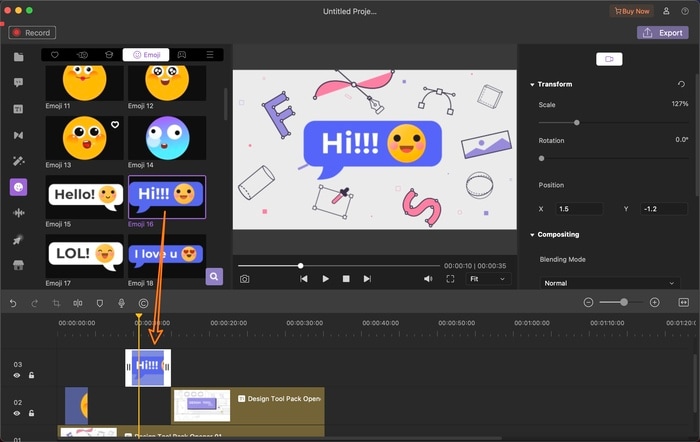Viewport: 700px width, 442px height.
Task: Click the Position Y input field
Action: coord(663,209)
